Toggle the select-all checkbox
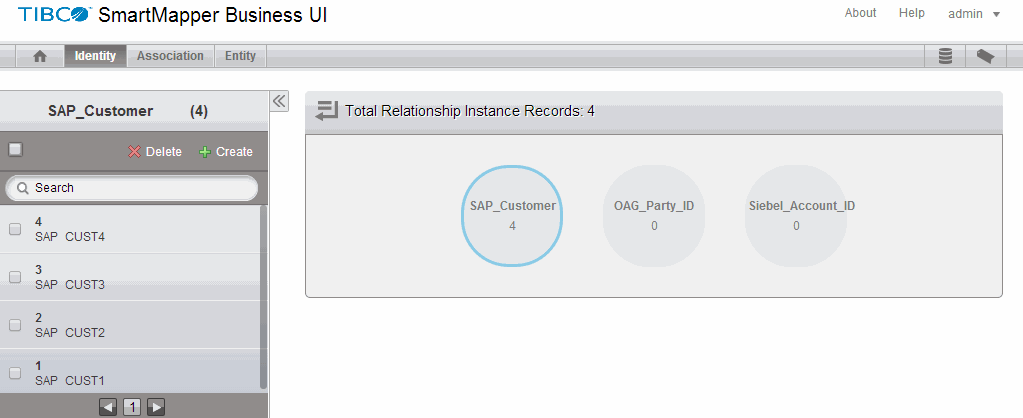Screen dimensions: 1023x418 tap(15, 150)
